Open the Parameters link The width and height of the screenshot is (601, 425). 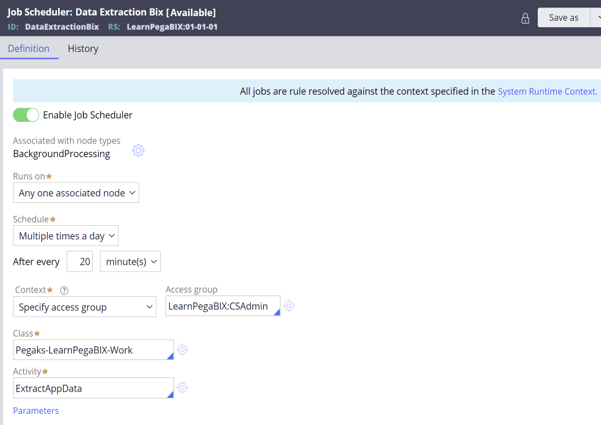[36, 411]
